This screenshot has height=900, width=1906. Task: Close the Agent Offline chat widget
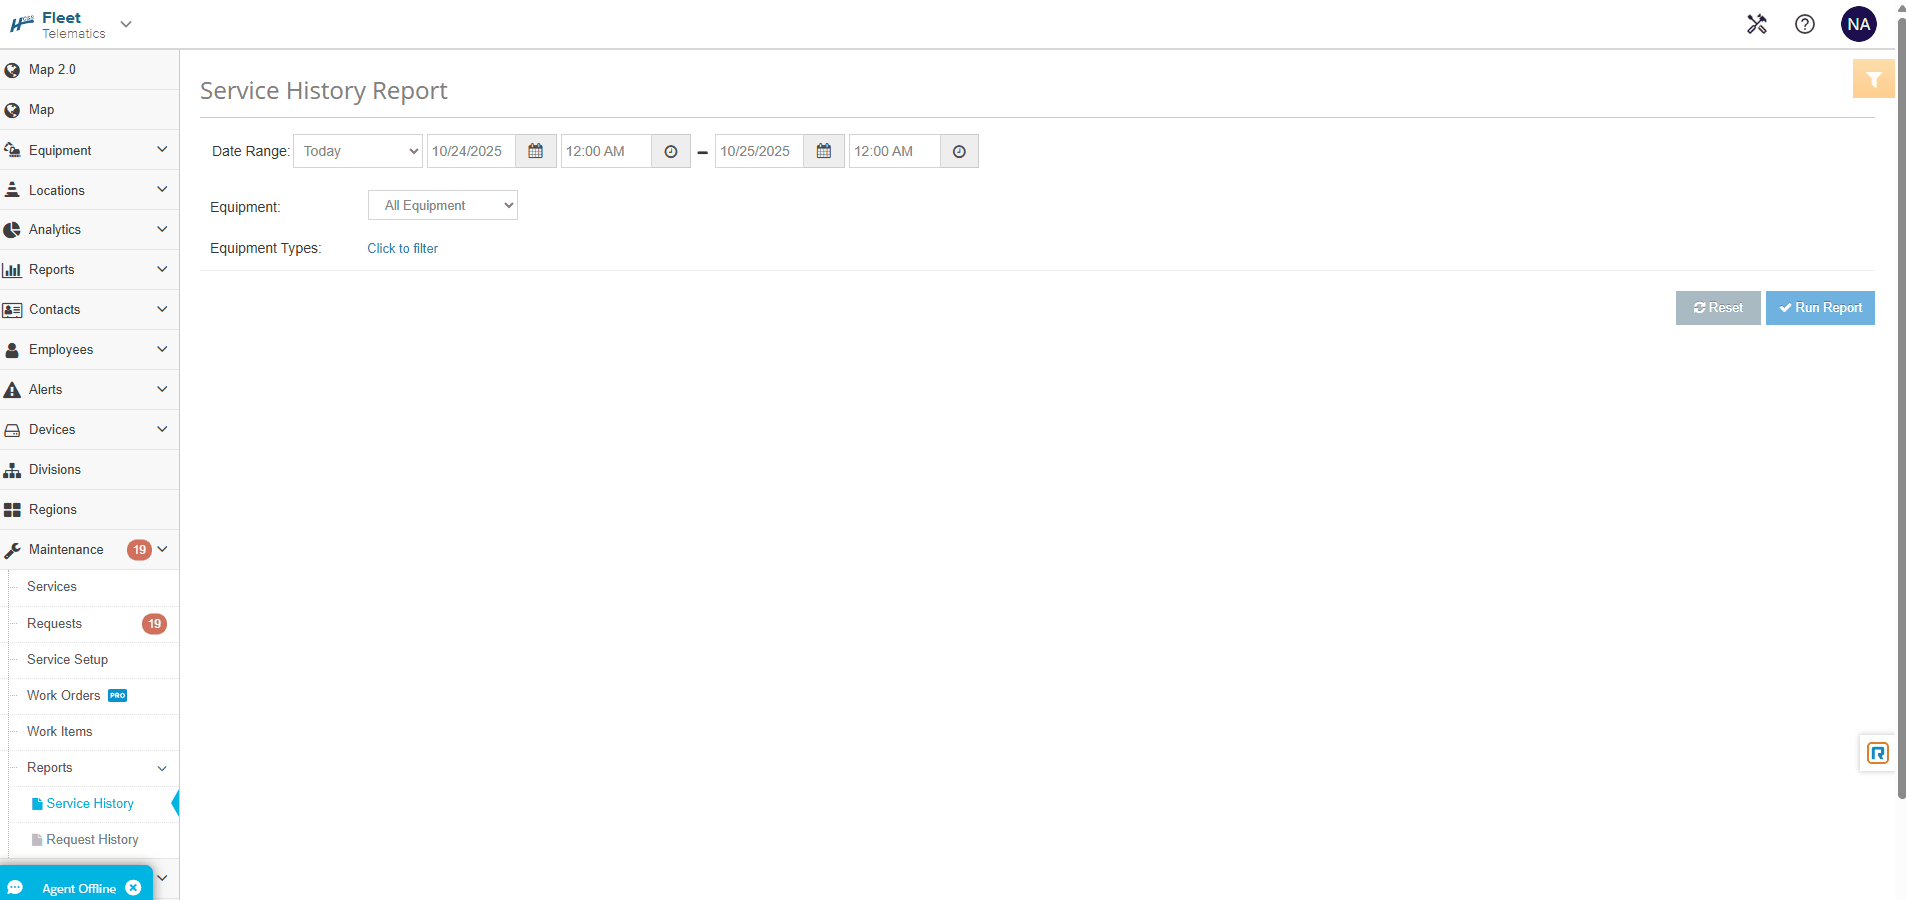point(133,888)
